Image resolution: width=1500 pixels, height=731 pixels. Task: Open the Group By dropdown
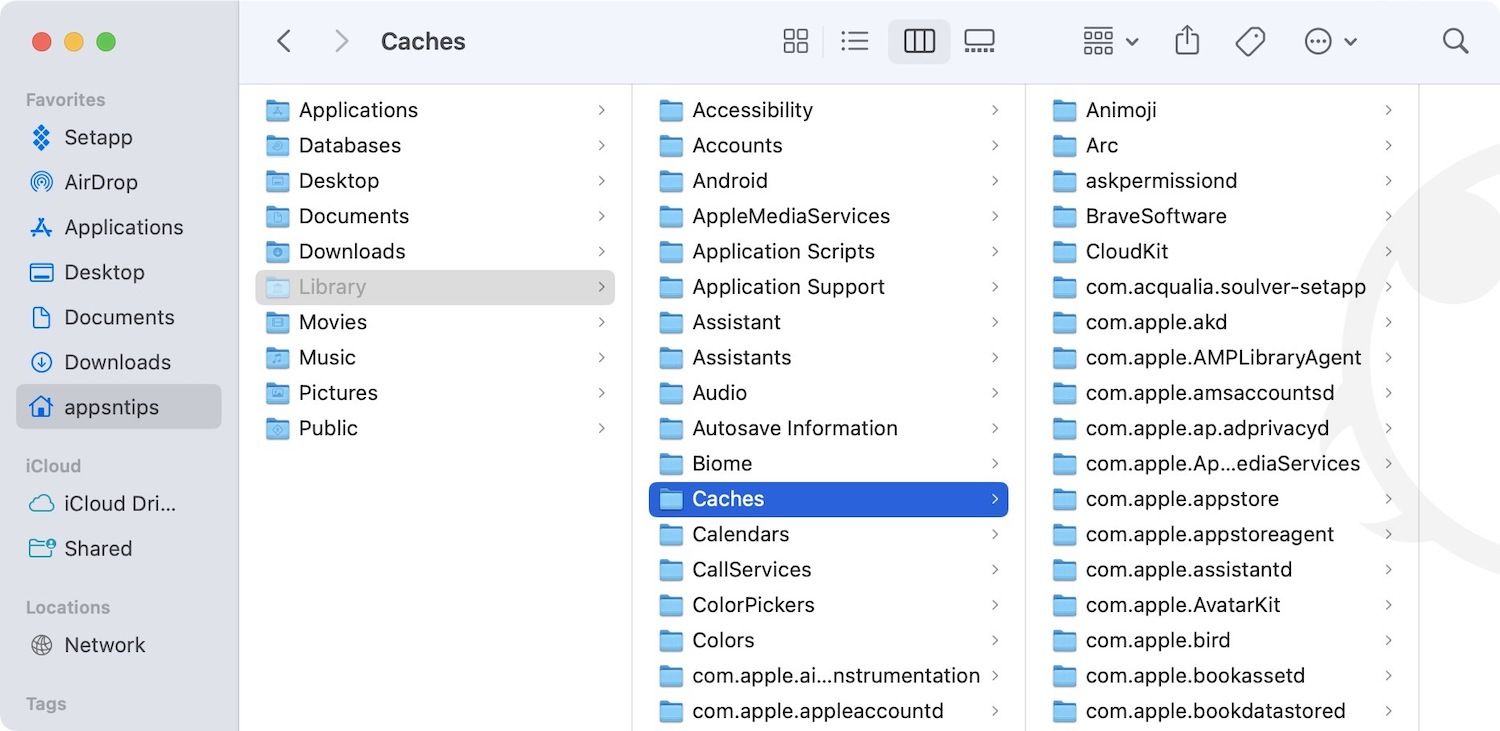pos(1110,41)
